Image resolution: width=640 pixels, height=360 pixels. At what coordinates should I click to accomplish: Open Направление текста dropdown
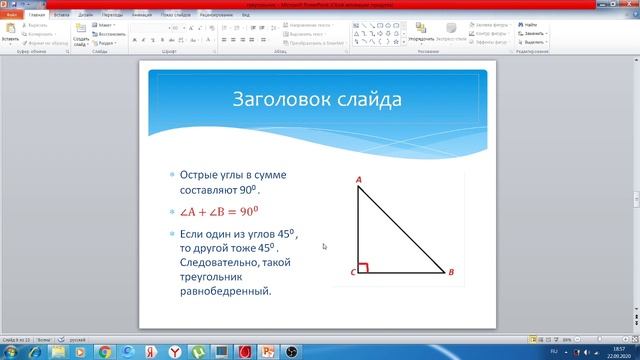tap(309, 25)
